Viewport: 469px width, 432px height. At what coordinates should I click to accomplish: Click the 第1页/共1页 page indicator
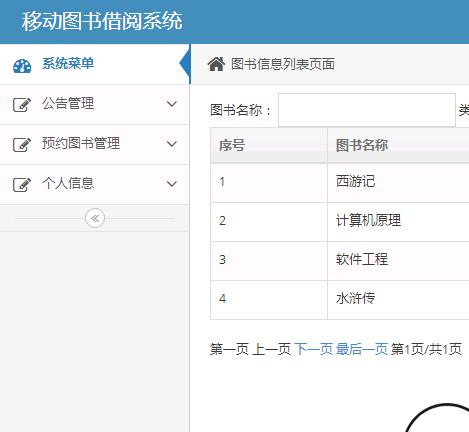[426, 349]
